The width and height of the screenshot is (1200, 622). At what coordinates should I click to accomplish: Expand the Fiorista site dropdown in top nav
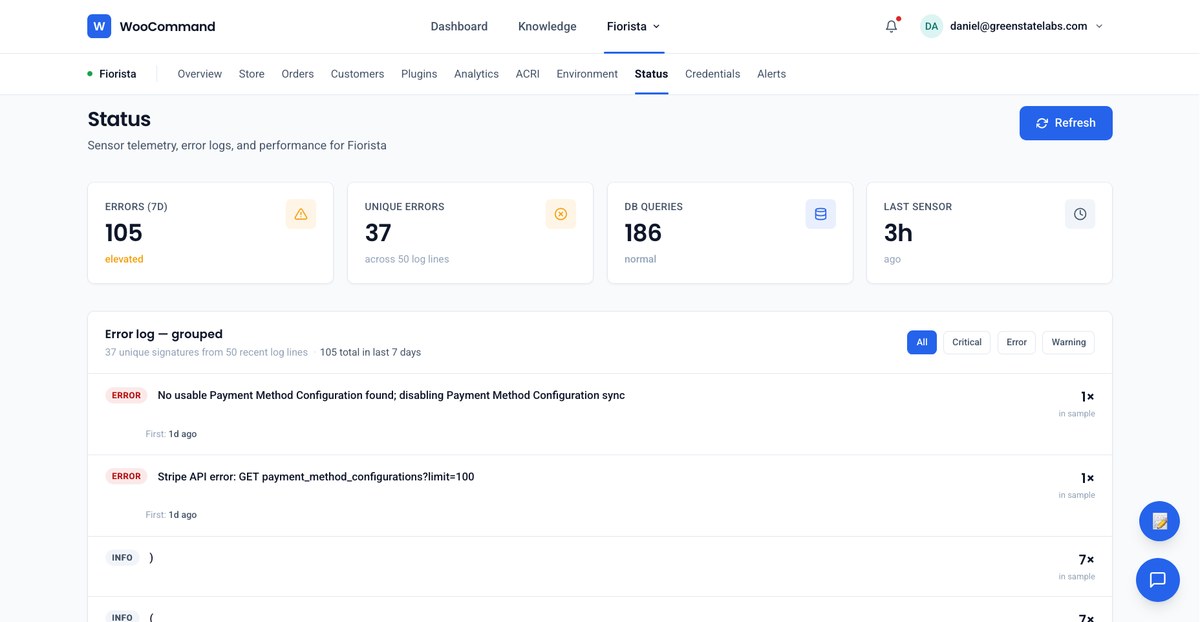pyautogui.click(x=634, y=26)
